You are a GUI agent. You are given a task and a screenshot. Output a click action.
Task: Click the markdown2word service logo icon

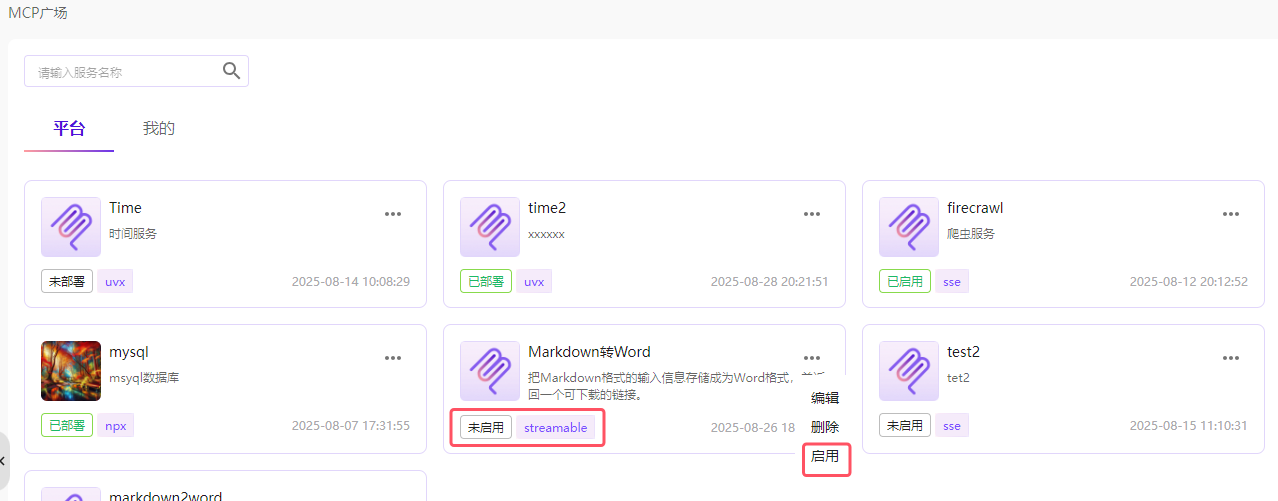point(71,494)
